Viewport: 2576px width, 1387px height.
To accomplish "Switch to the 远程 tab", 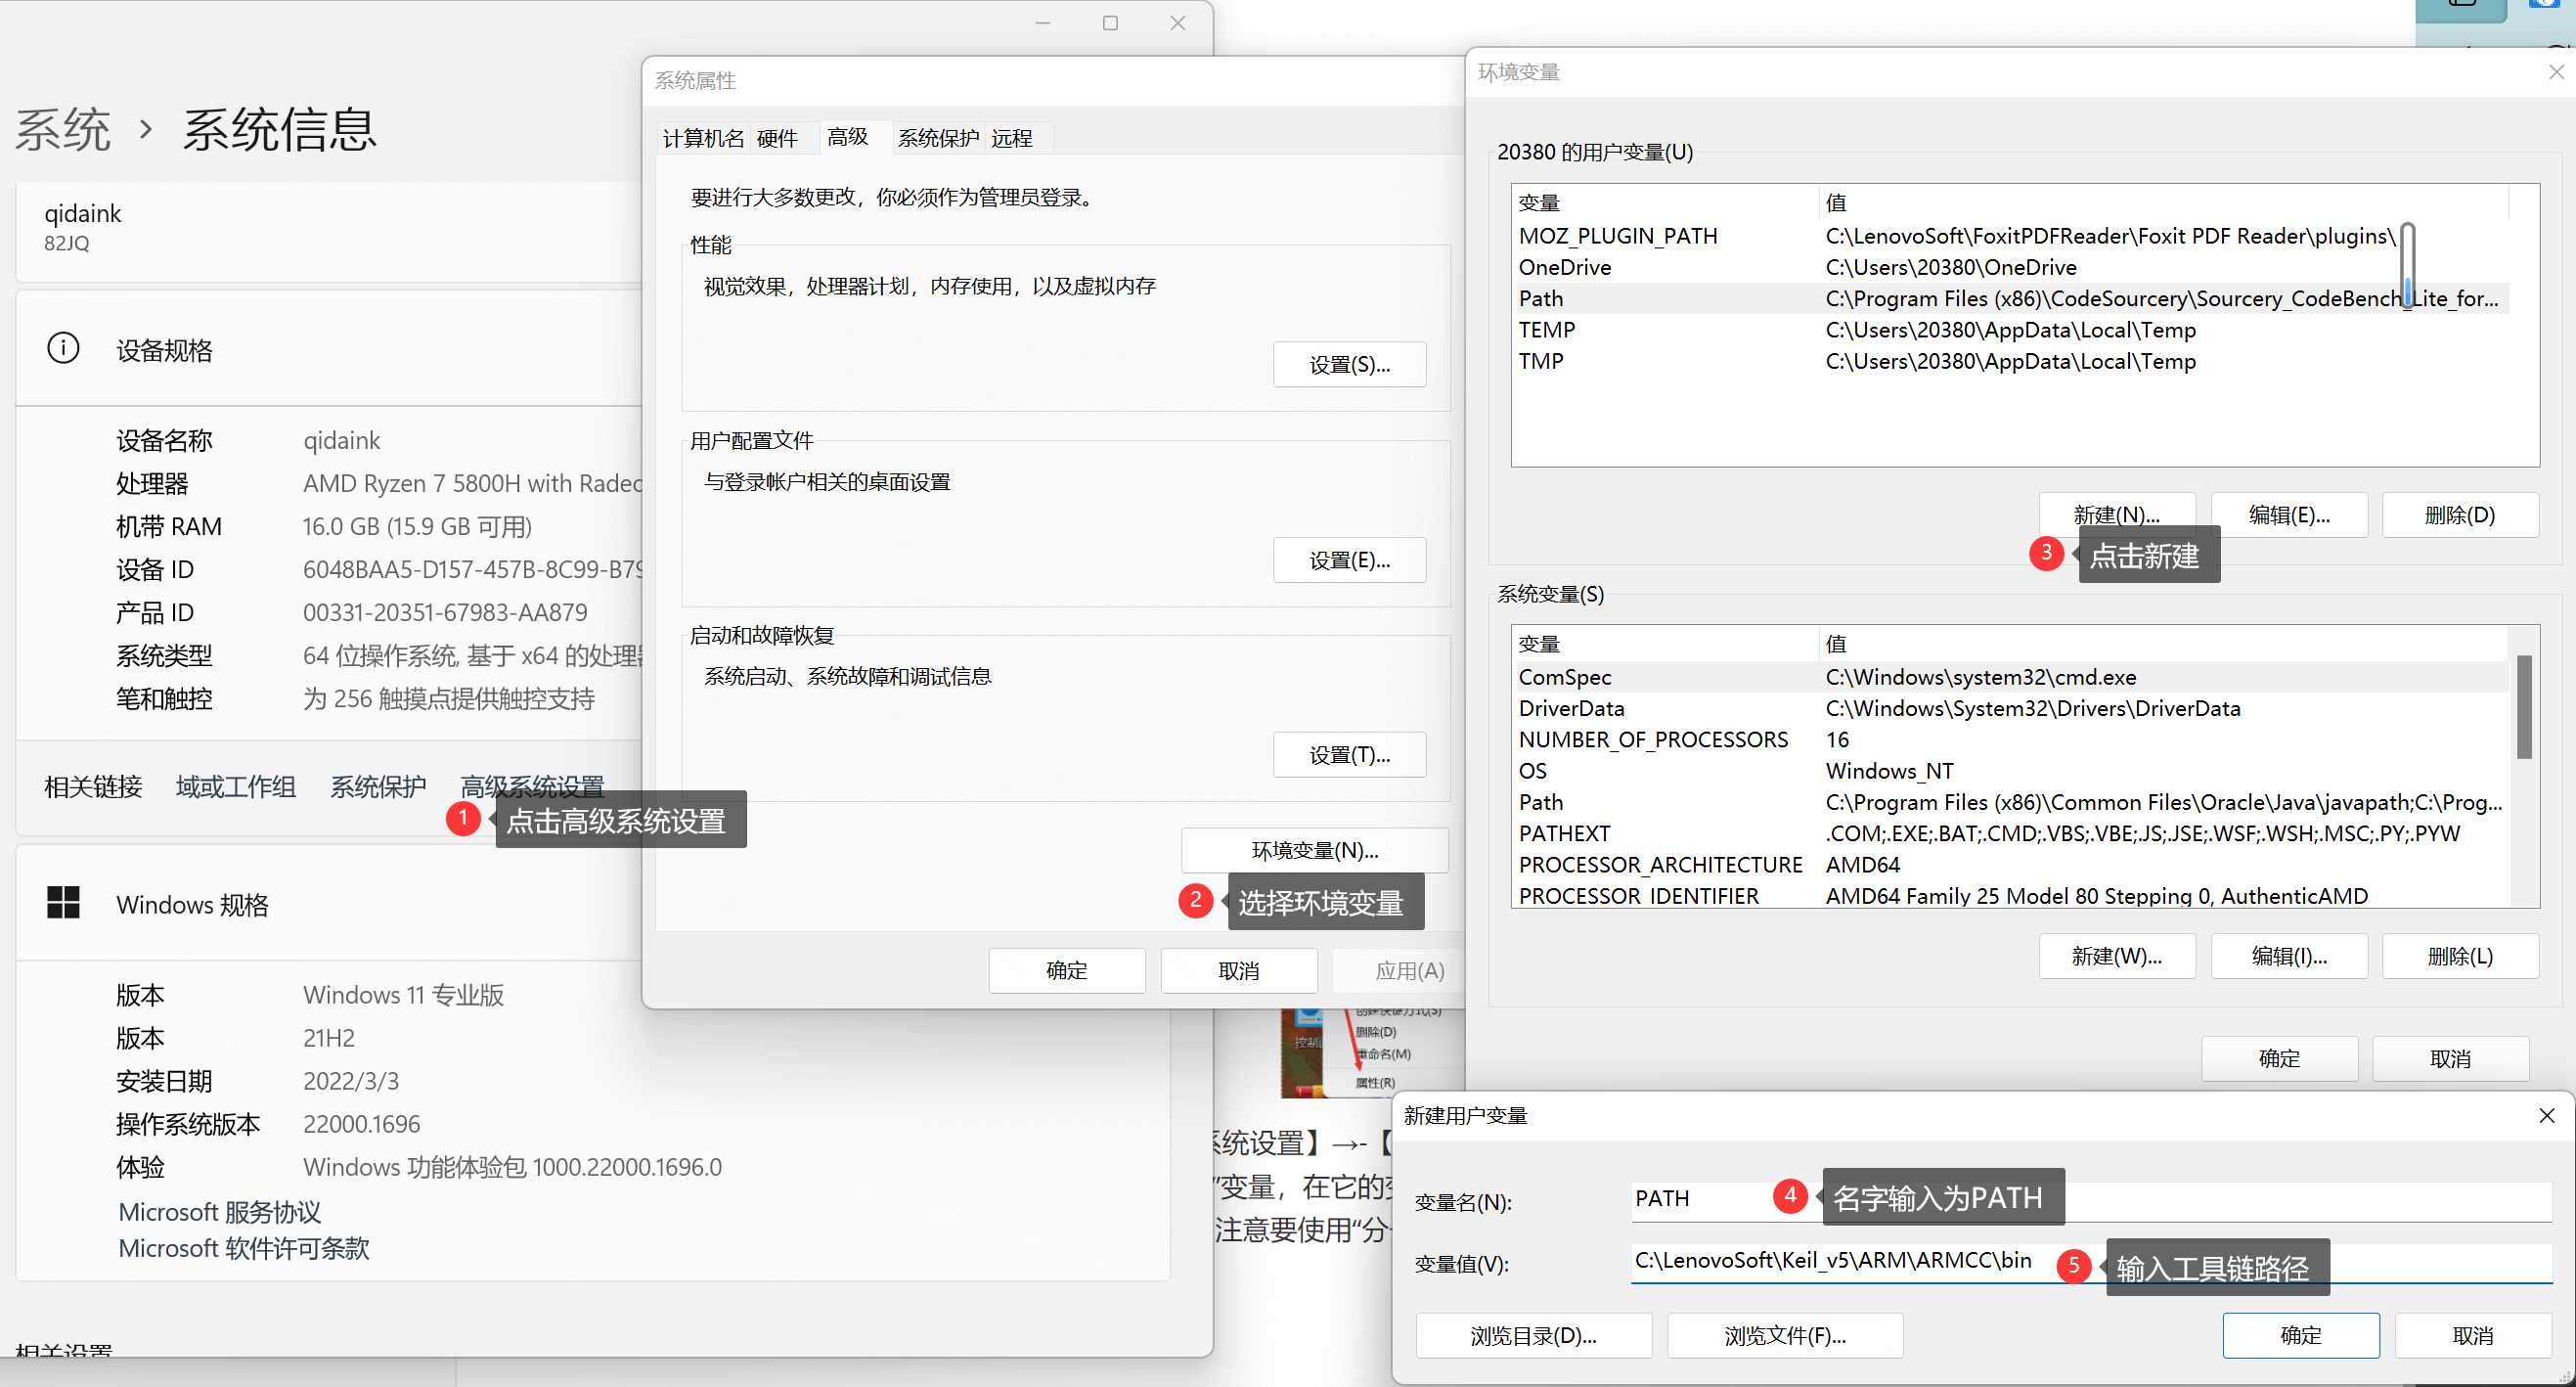I will [1011, 138].
